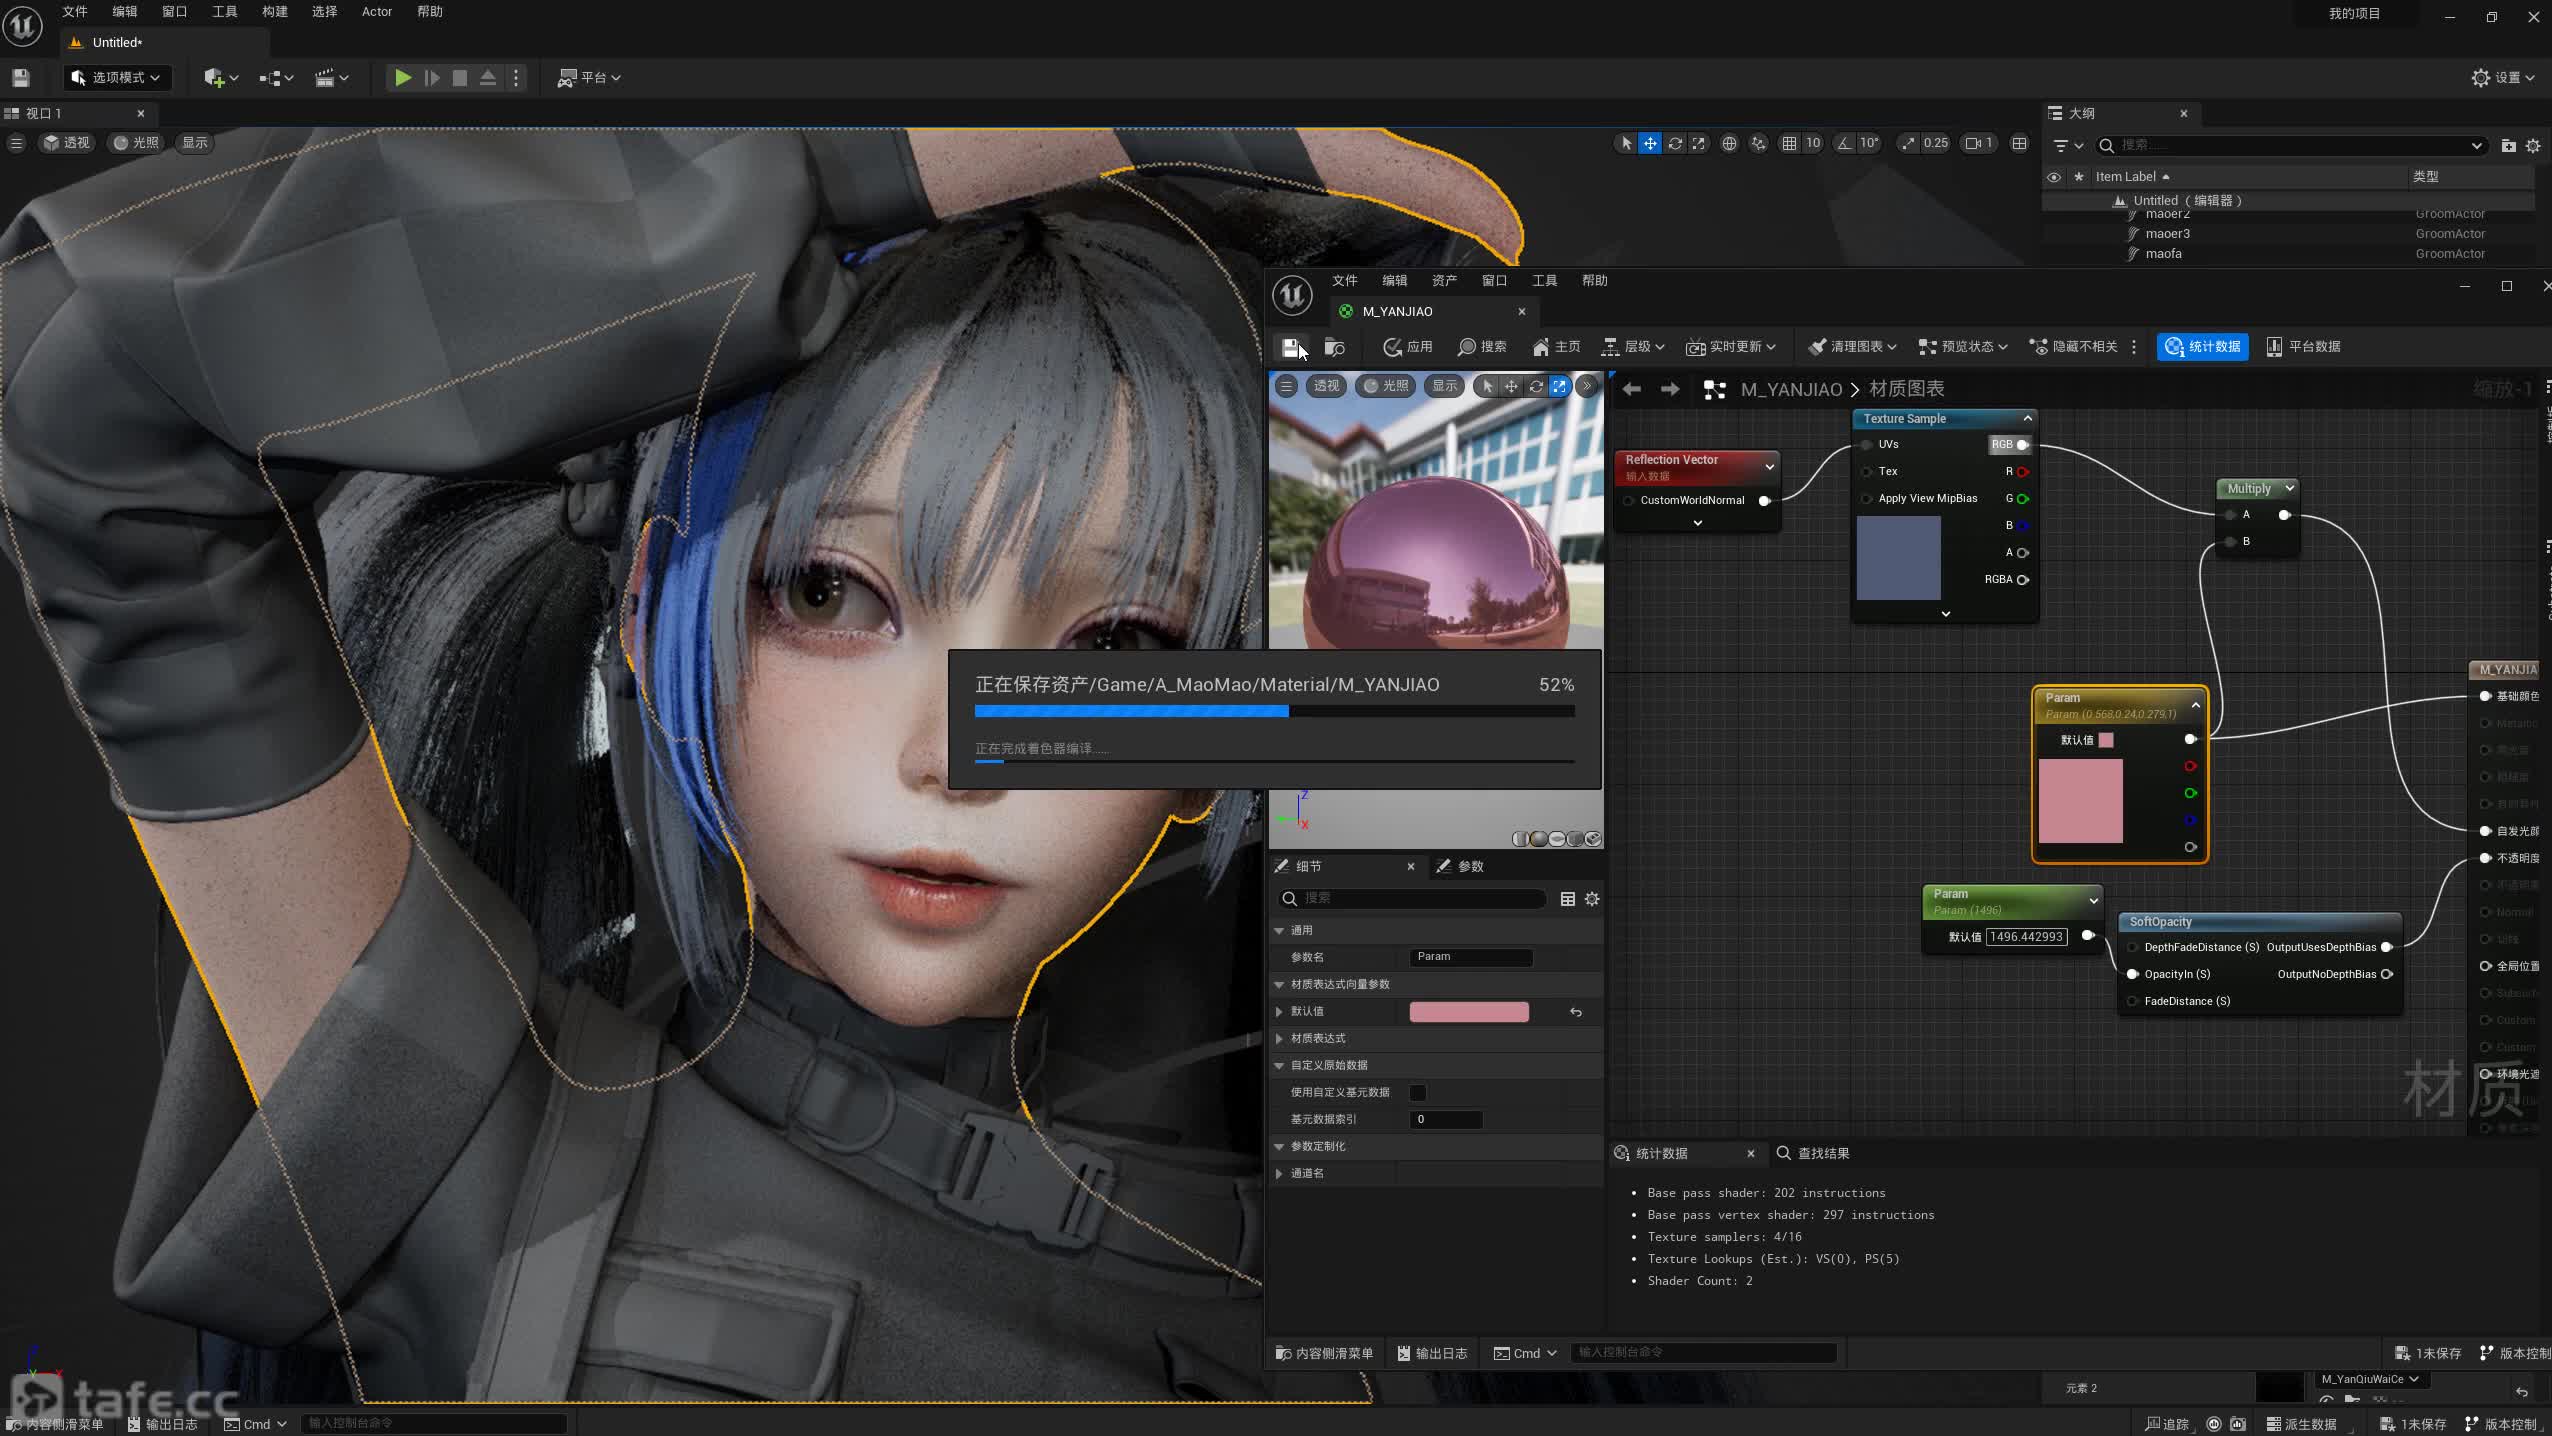This screenshot has width=2552, height=1436.
Task: Click the default value pink color swatch in details
Action: (1469, 1012)
